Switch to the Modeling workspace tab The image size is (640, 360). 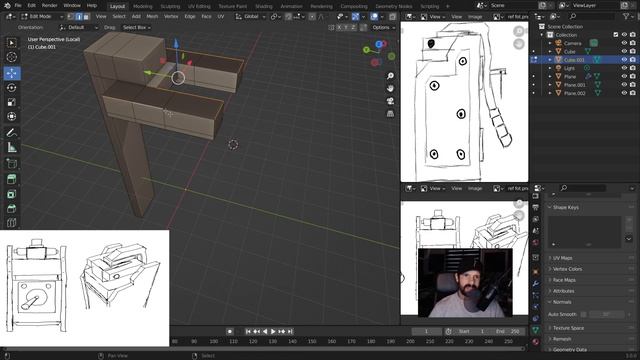click(x=142, y=6)
